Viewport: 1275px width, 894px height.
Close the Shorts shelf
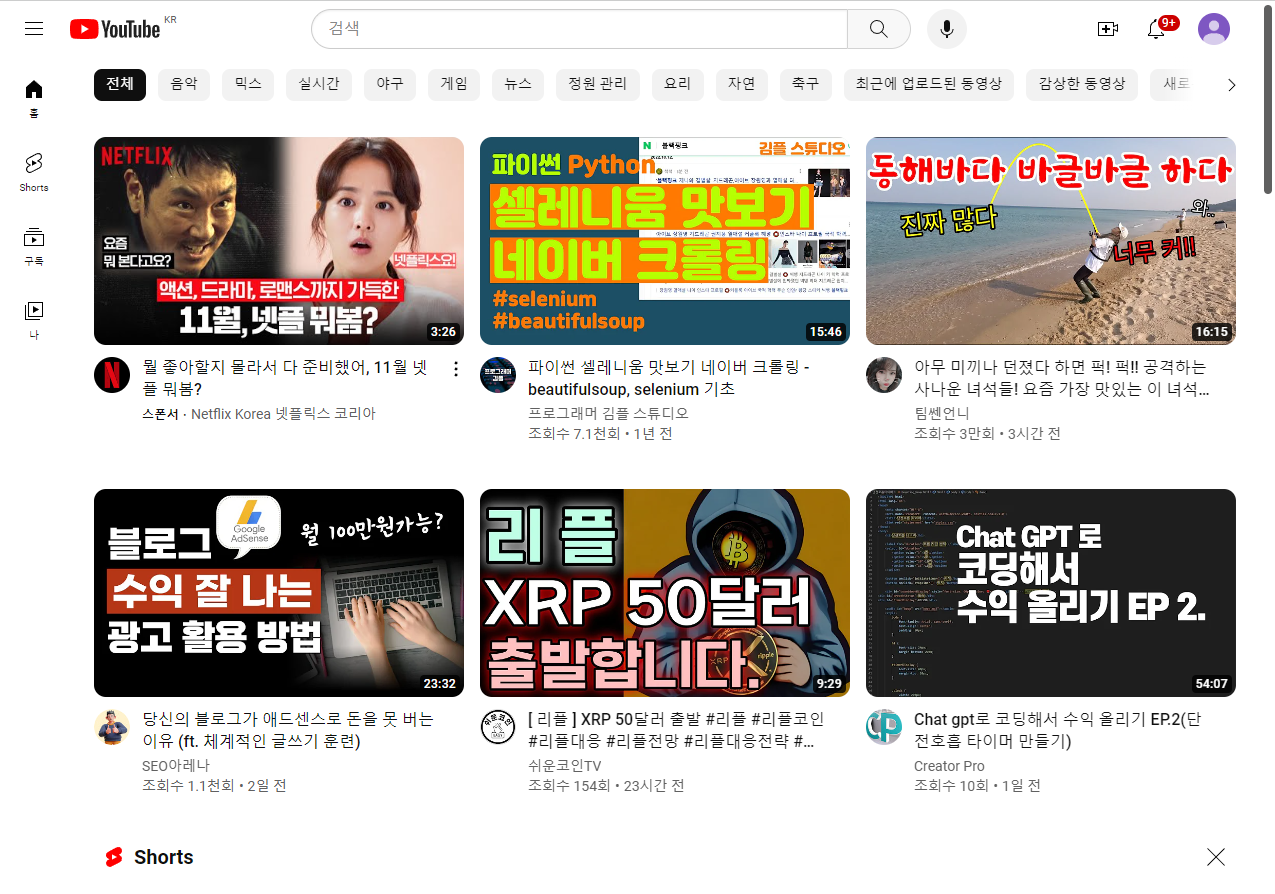(x=1215, y=857)
